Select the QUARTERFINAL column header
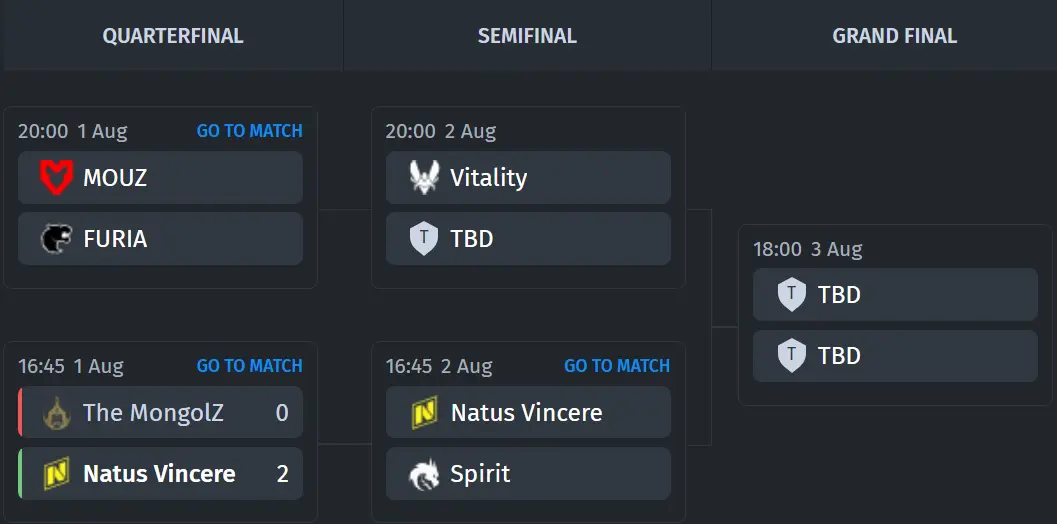Image resolution: width=1057 pixels, height=524 pixels. (x=173, y=36)
